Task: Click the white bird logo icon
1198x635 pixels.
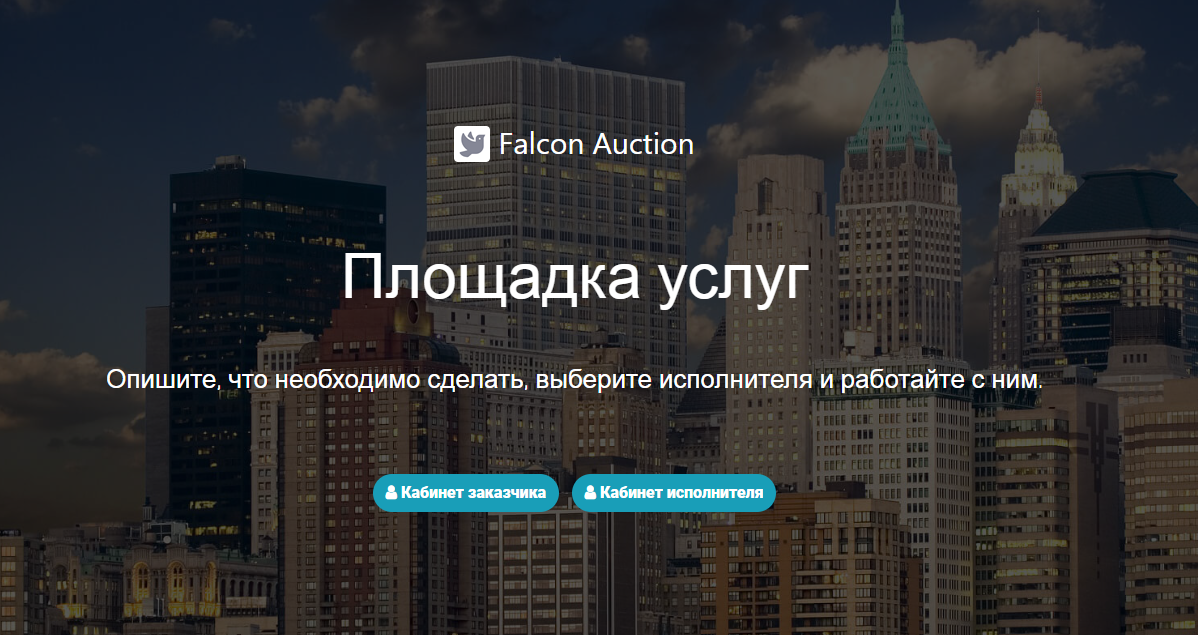Action: click(x=471, y=144)
